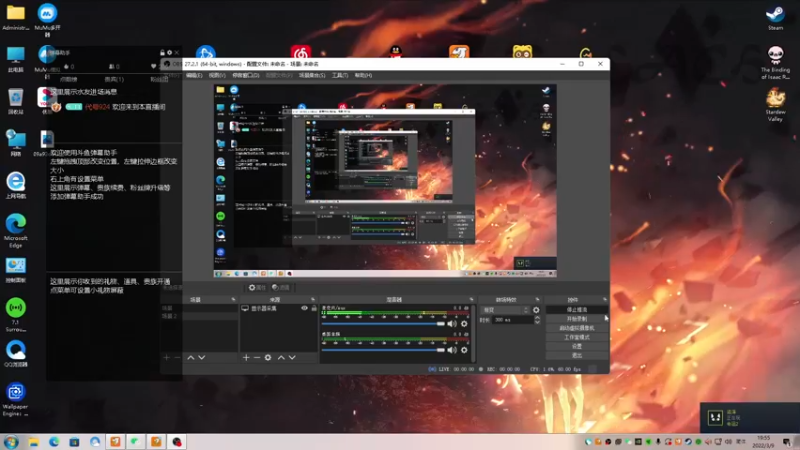Remove selected scene with minus icon

pos(177,358)
